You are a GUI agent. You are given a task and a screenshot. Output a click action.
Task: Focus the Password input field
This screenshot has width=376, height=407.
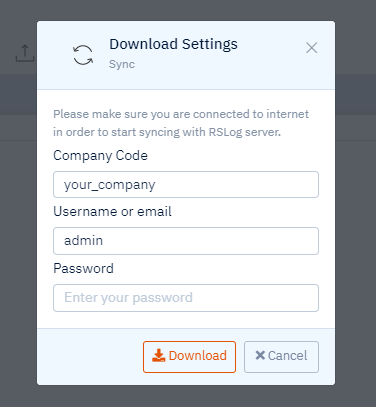(x=186, y=298)
